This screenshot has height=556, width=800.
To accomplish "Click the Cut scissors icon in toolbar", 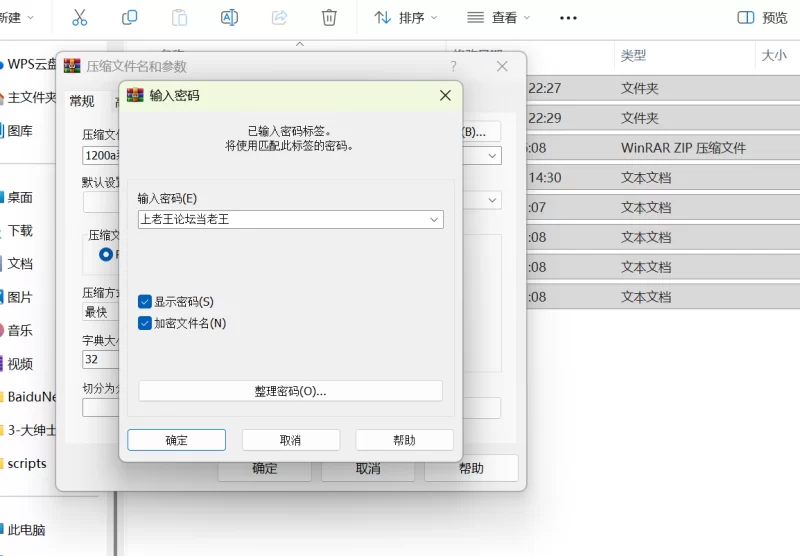I will (x=80, y=18).
